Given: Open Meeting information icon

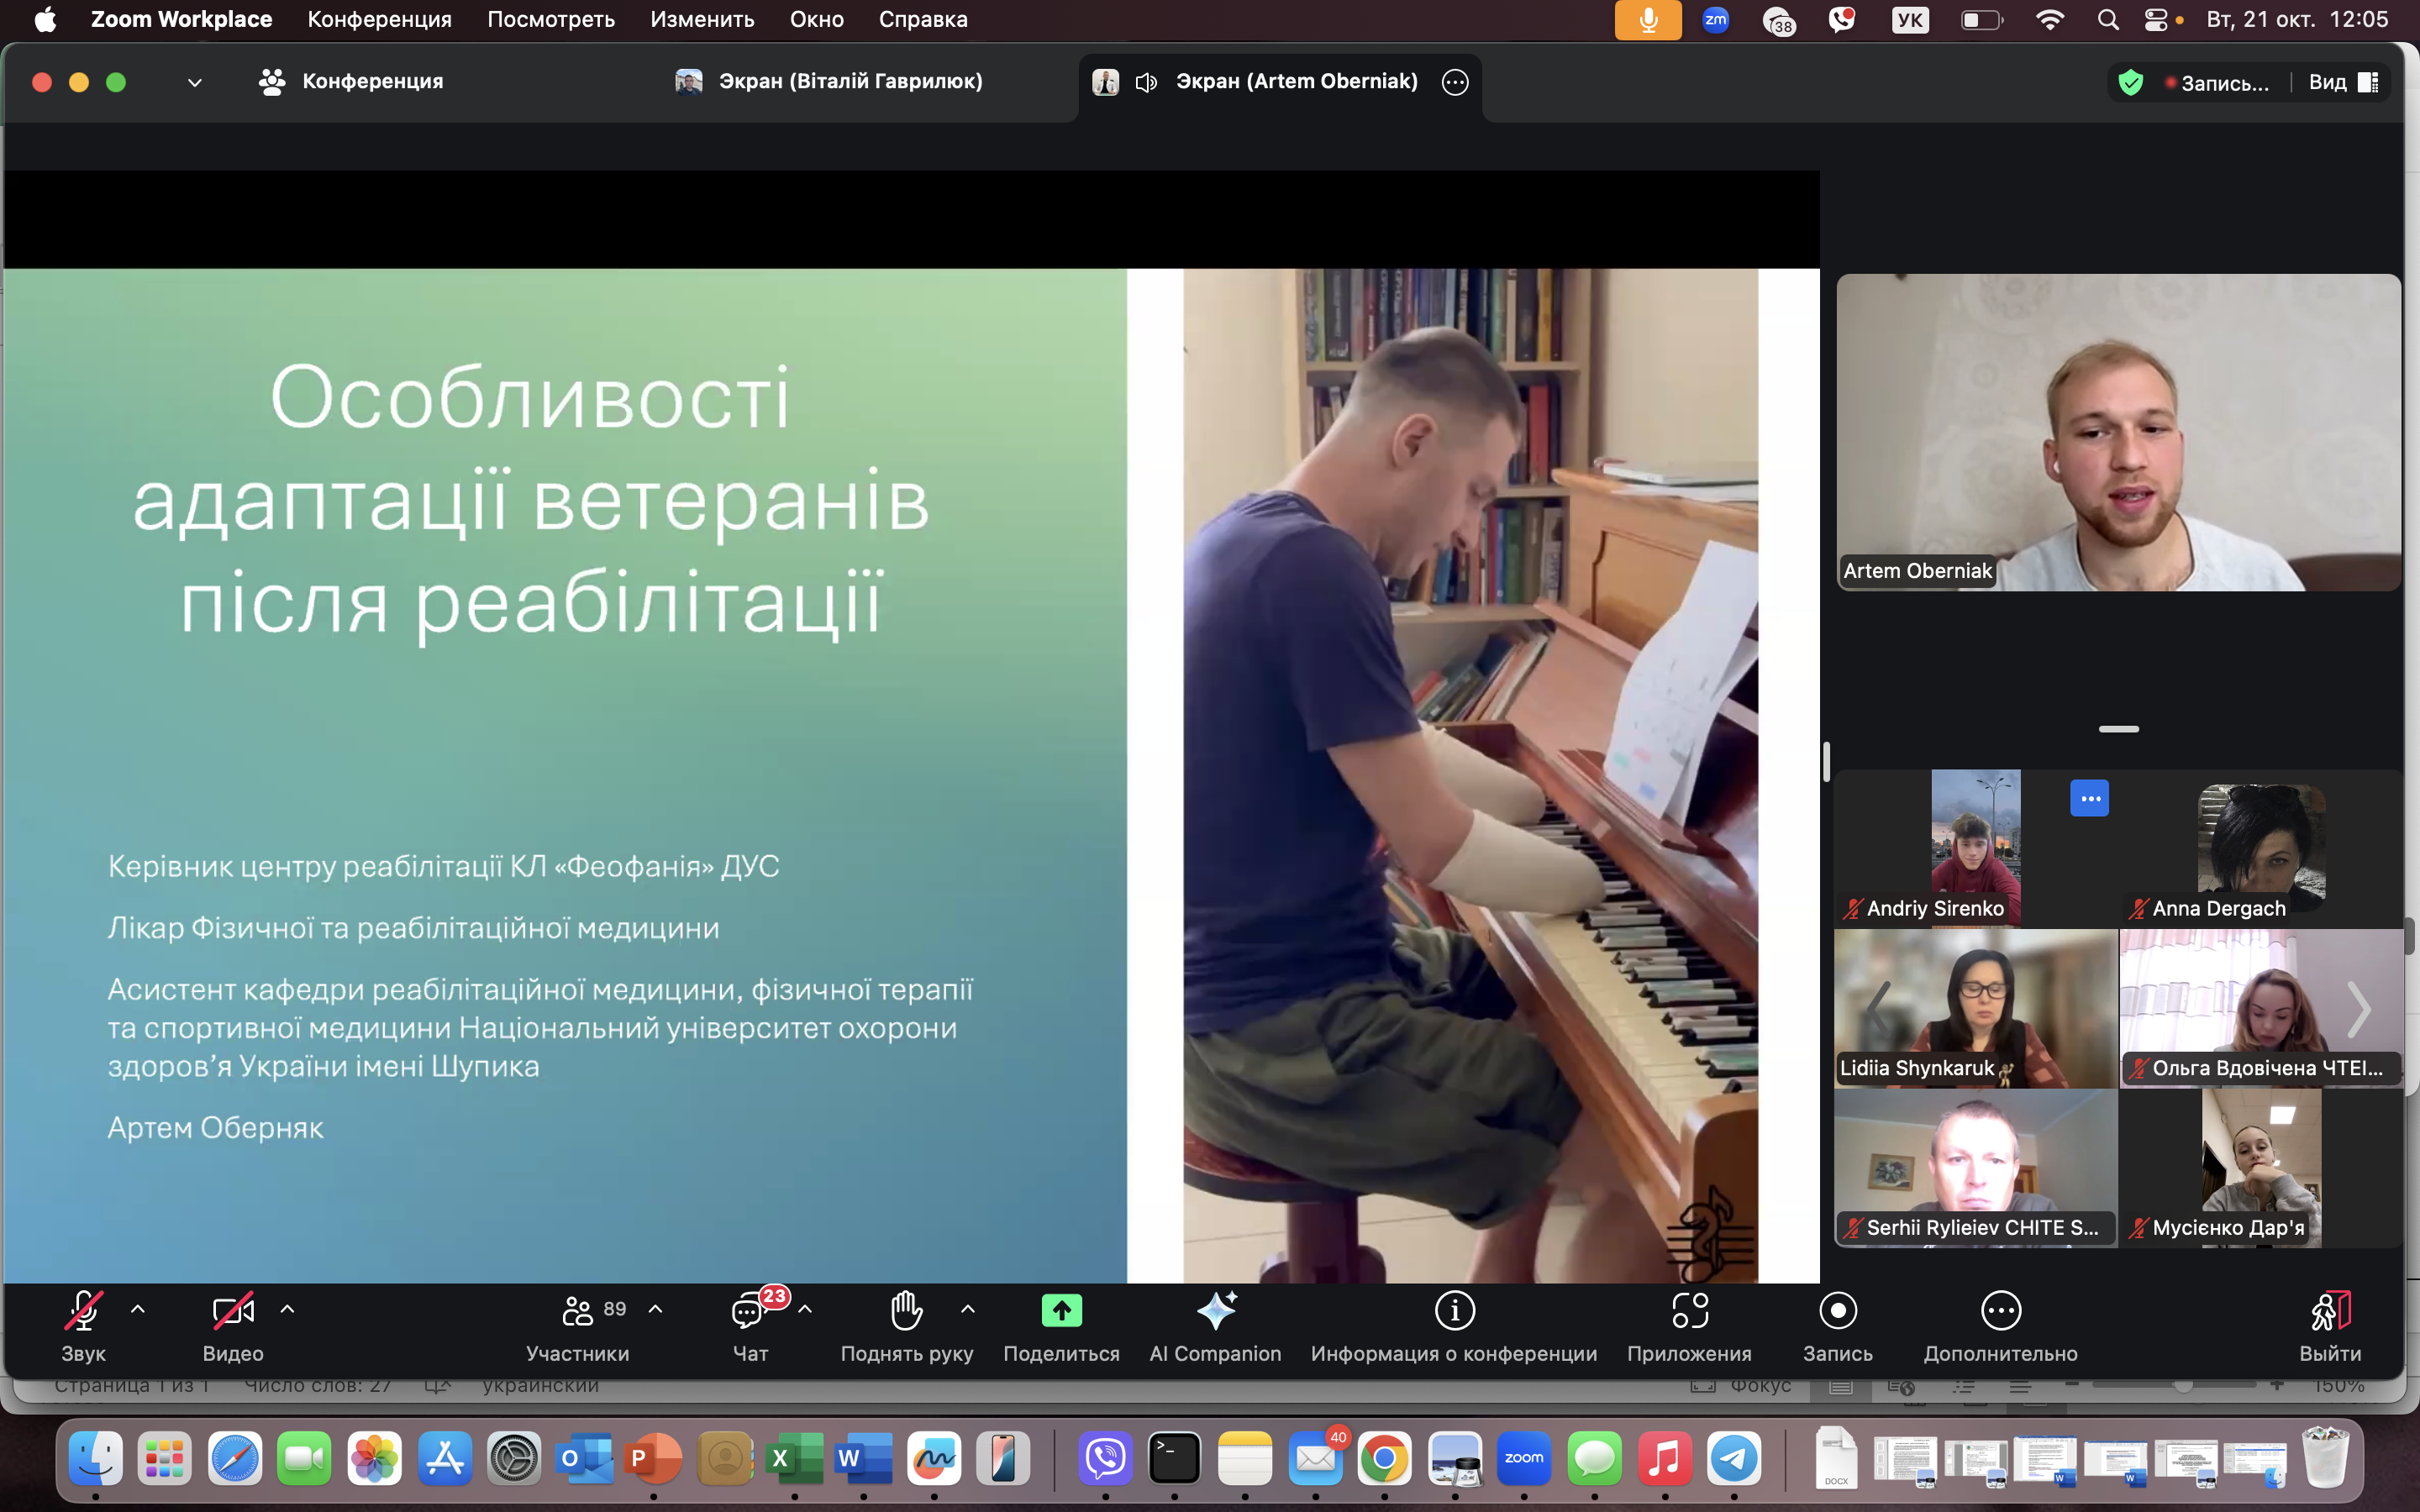Looking at the screenshot, I should click(x=1454, y=1311).
